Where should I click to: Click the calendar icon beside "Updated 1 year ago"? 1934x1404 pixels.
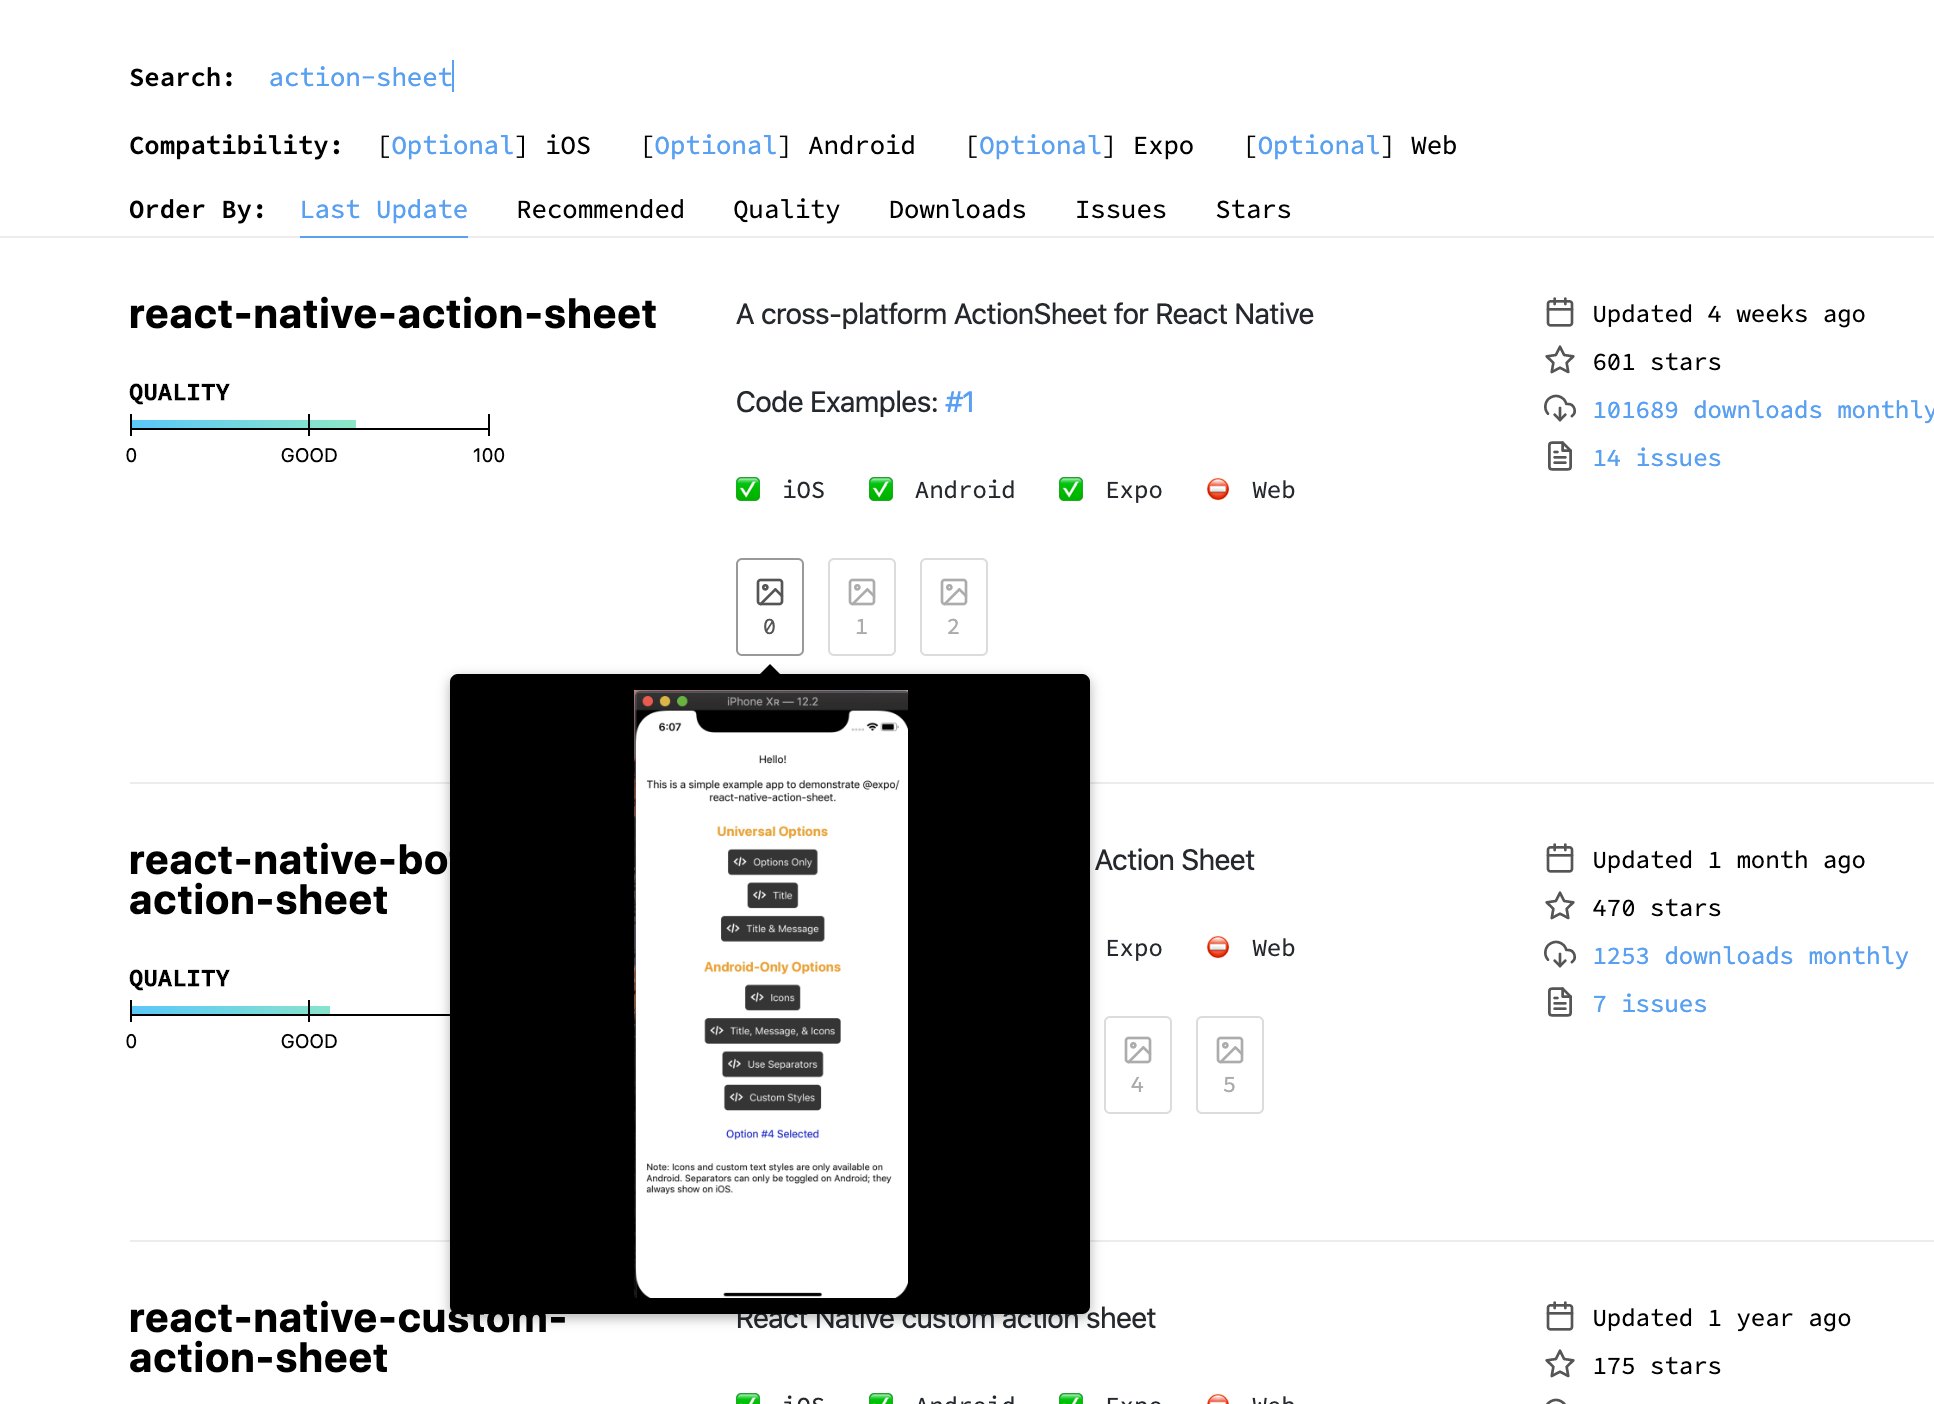1560,1317
